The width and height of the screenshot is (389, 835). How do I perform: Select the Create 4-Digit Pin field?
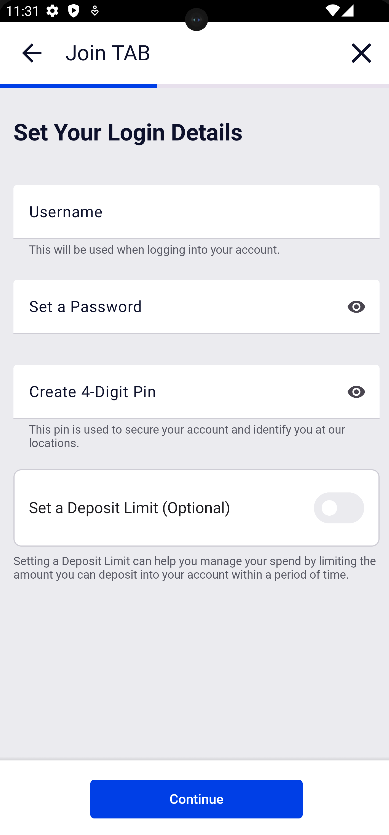click(x=196, y=391)
